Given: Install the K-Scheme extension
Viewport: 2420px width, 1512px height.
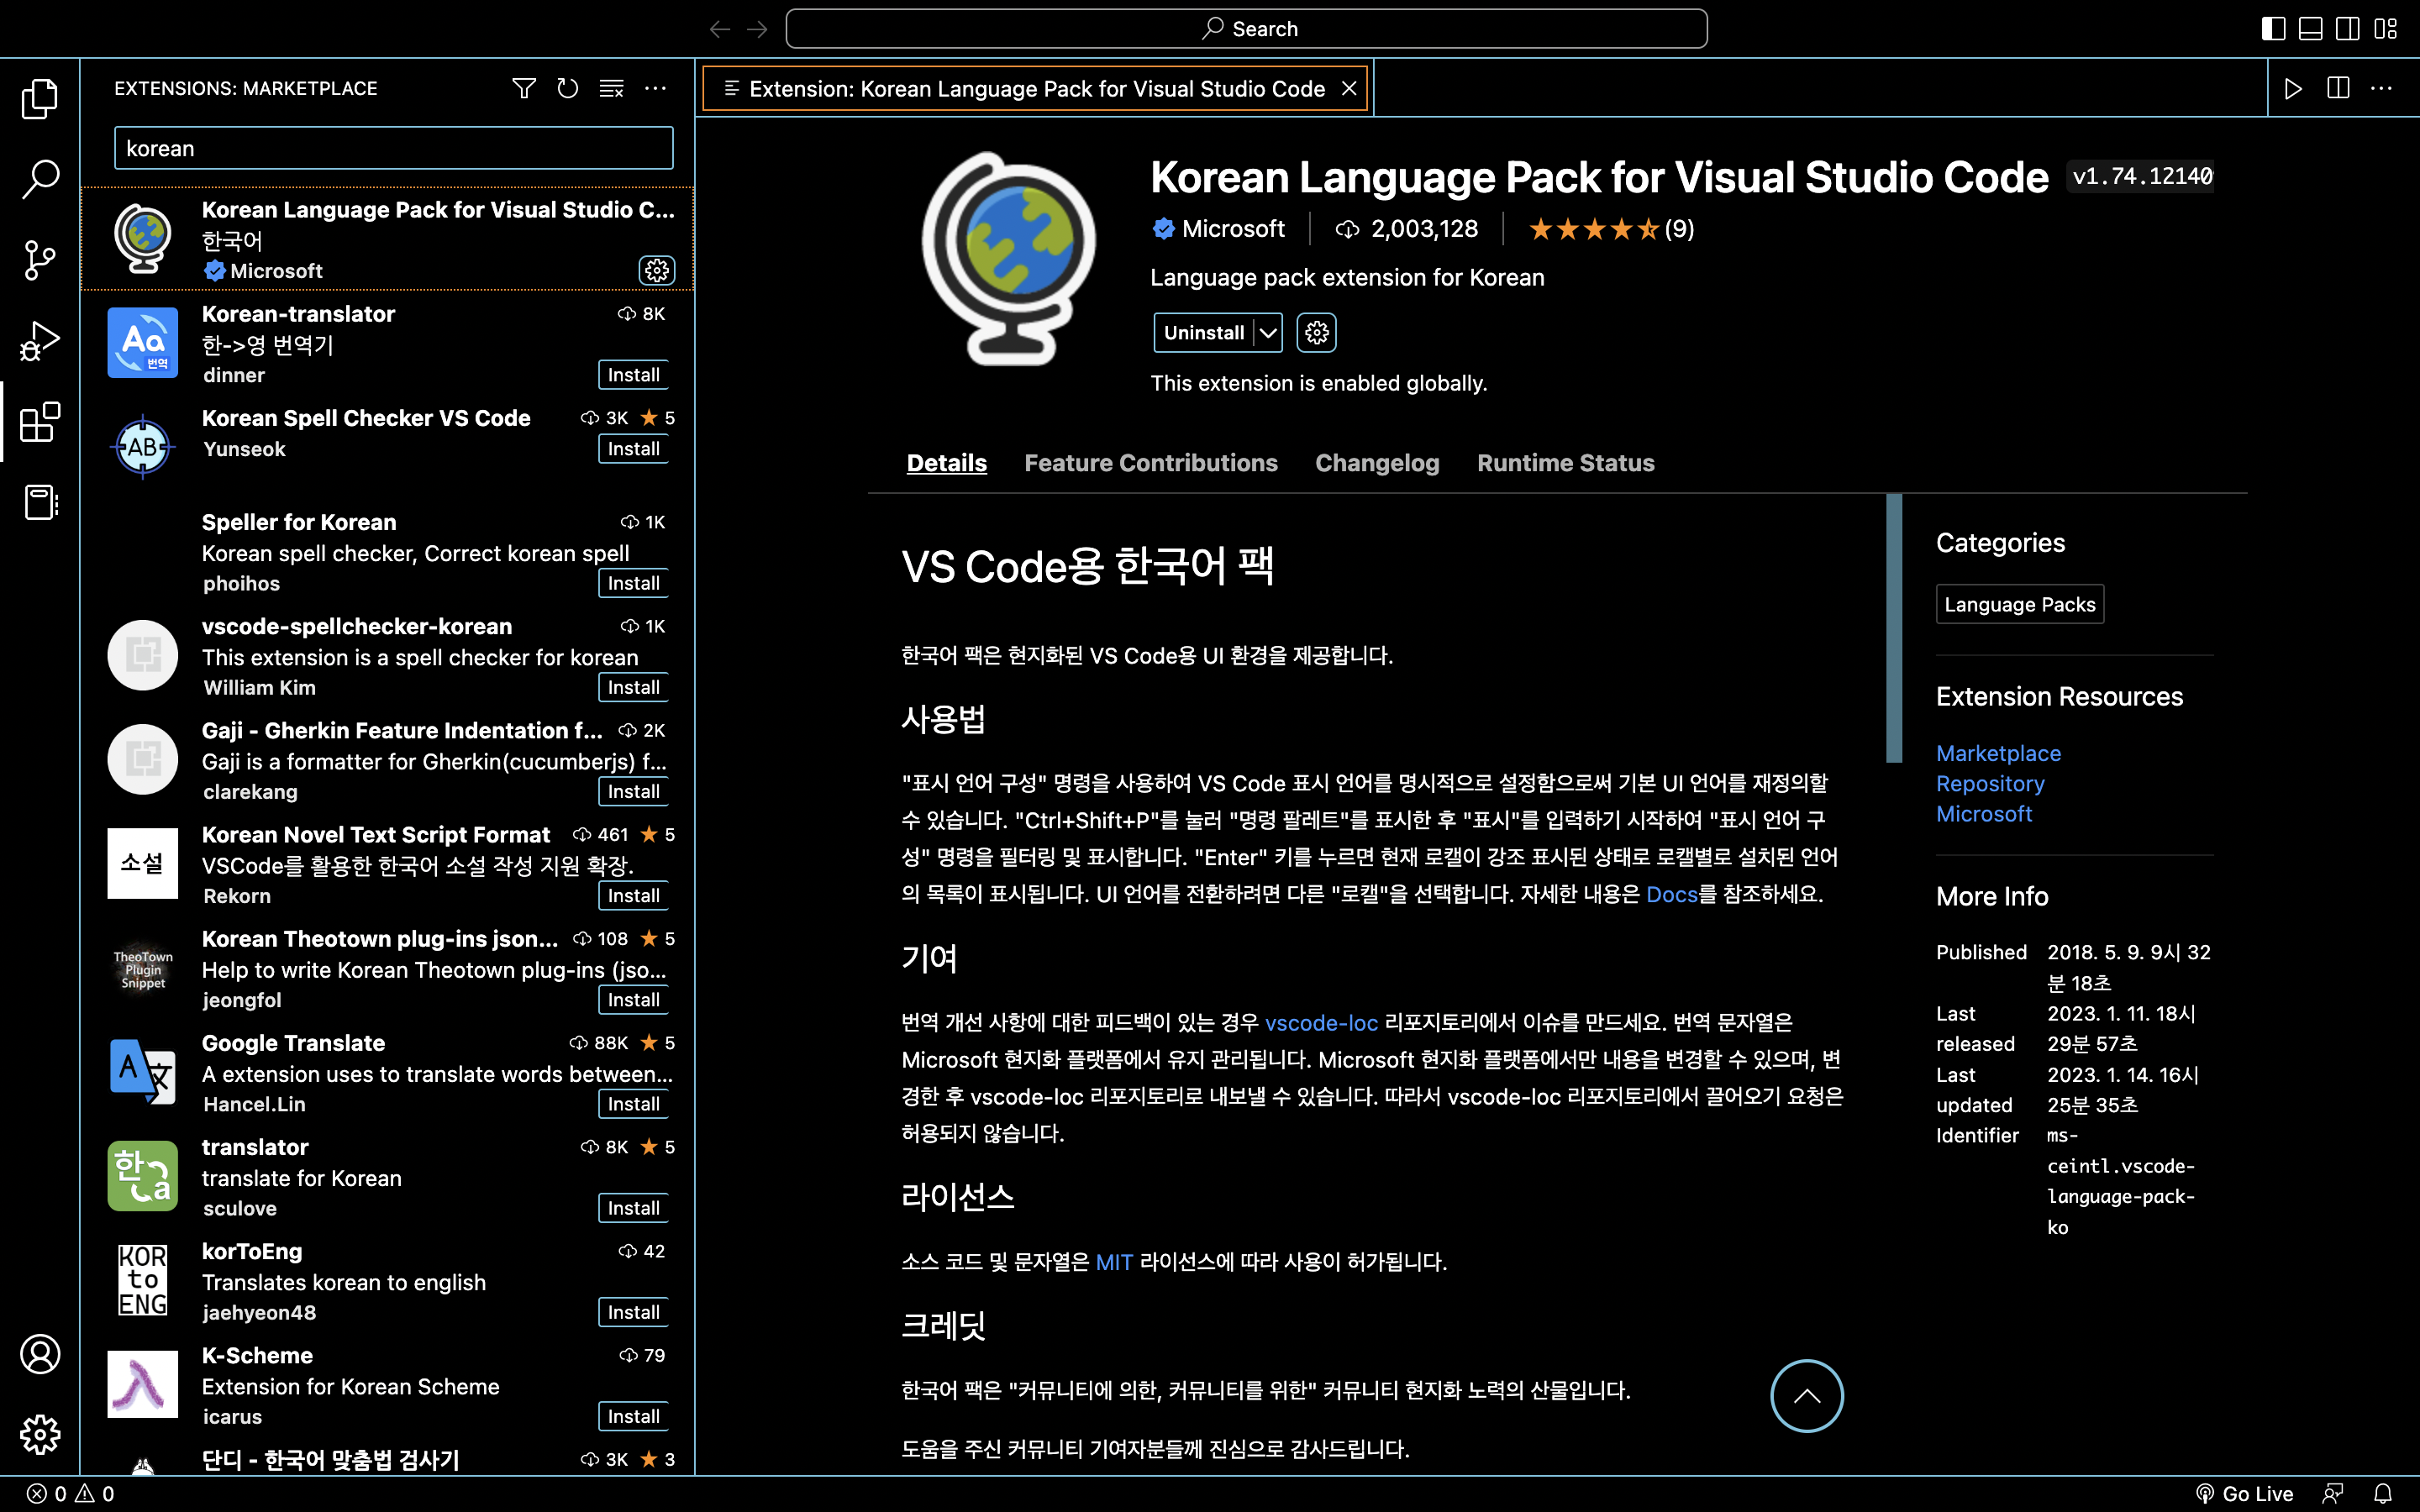Looking at the screenshot, I should (x=633, y=1416).
